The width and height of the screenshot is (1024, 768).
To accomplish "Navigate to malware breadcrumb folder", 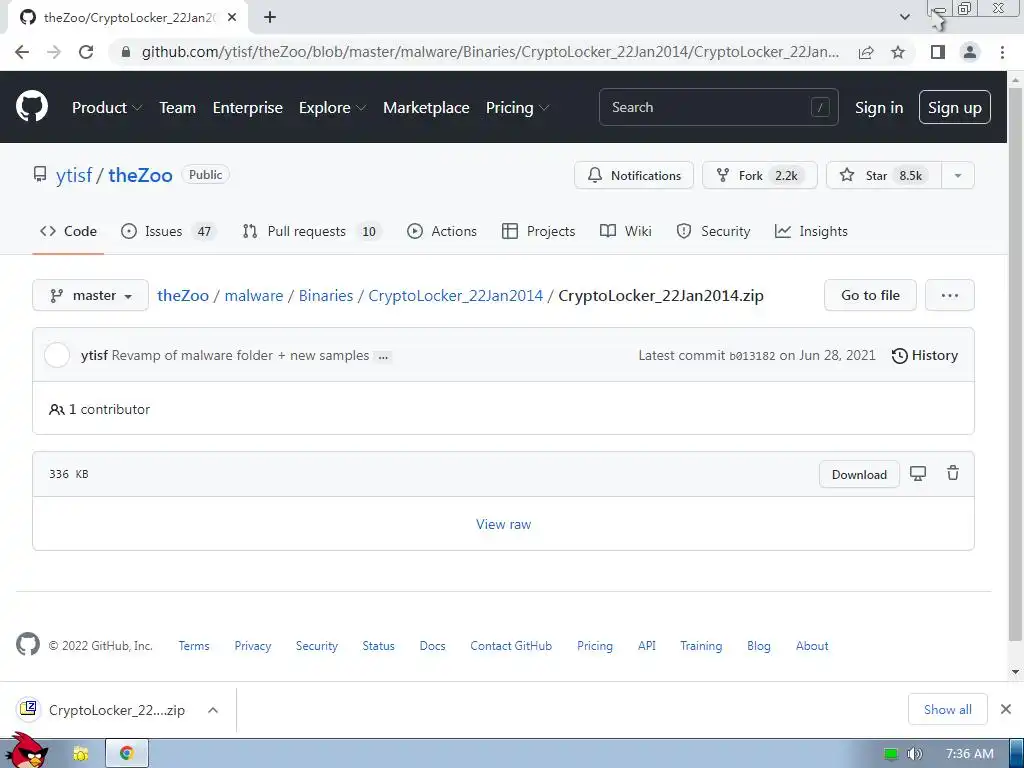I will pos(254,296).
